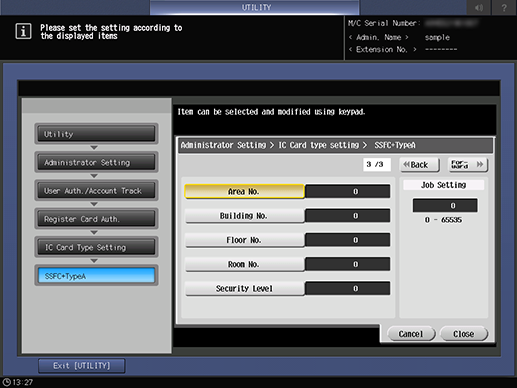The height and width of the screenshot is (388, 517).
Task: Click the Admin. Name value sample
Action: click(x=437, y=37)
